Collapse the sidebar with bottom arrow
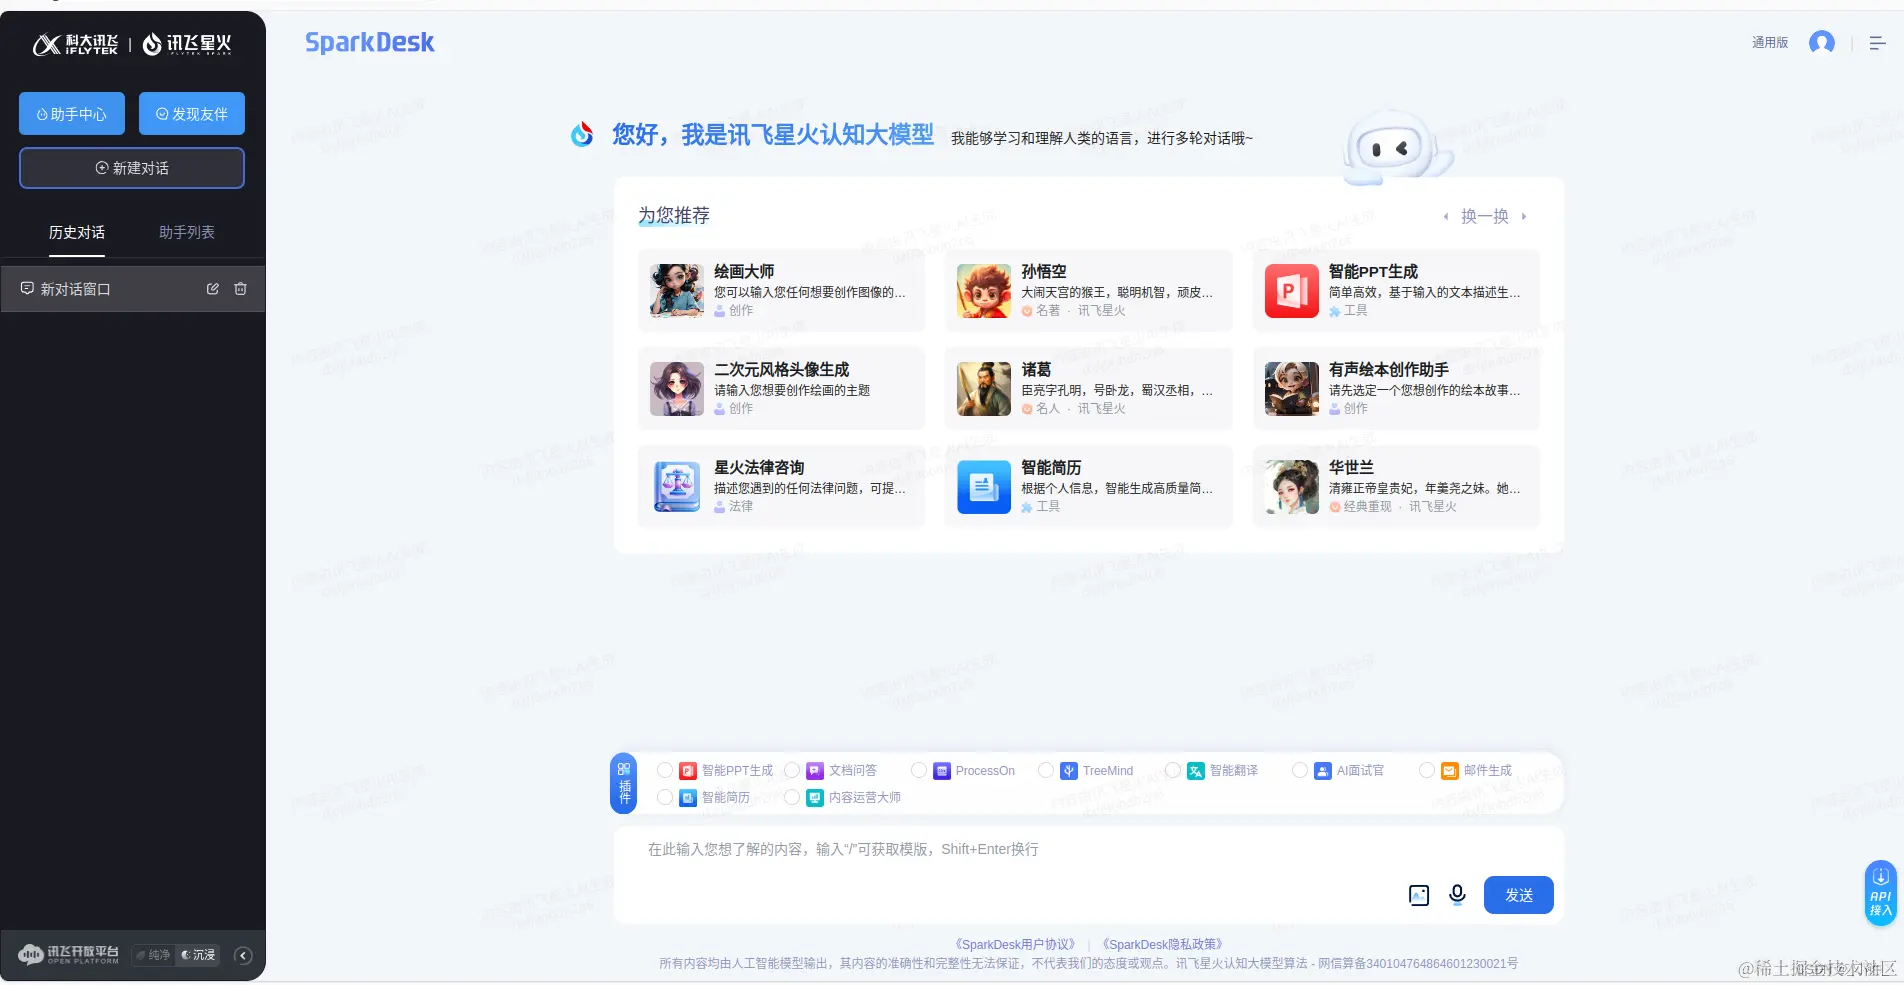1904x985 pixels. [x=242, y=955]
